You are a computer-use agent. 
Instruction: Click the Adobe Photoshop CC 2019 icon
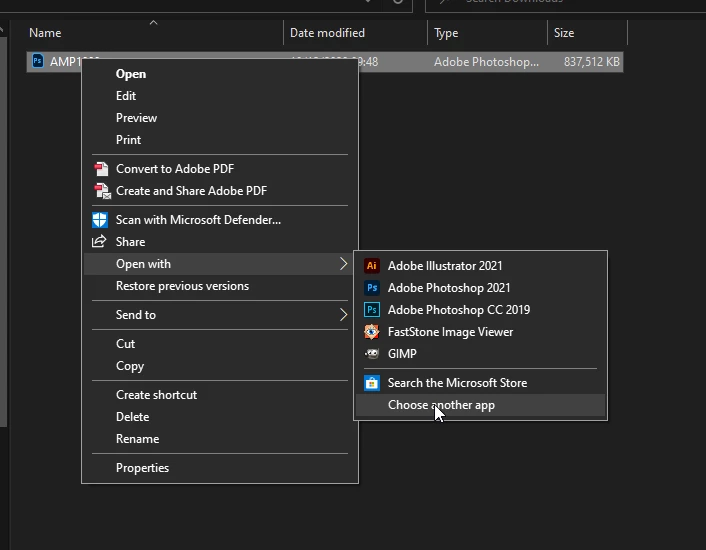(371, 310)
